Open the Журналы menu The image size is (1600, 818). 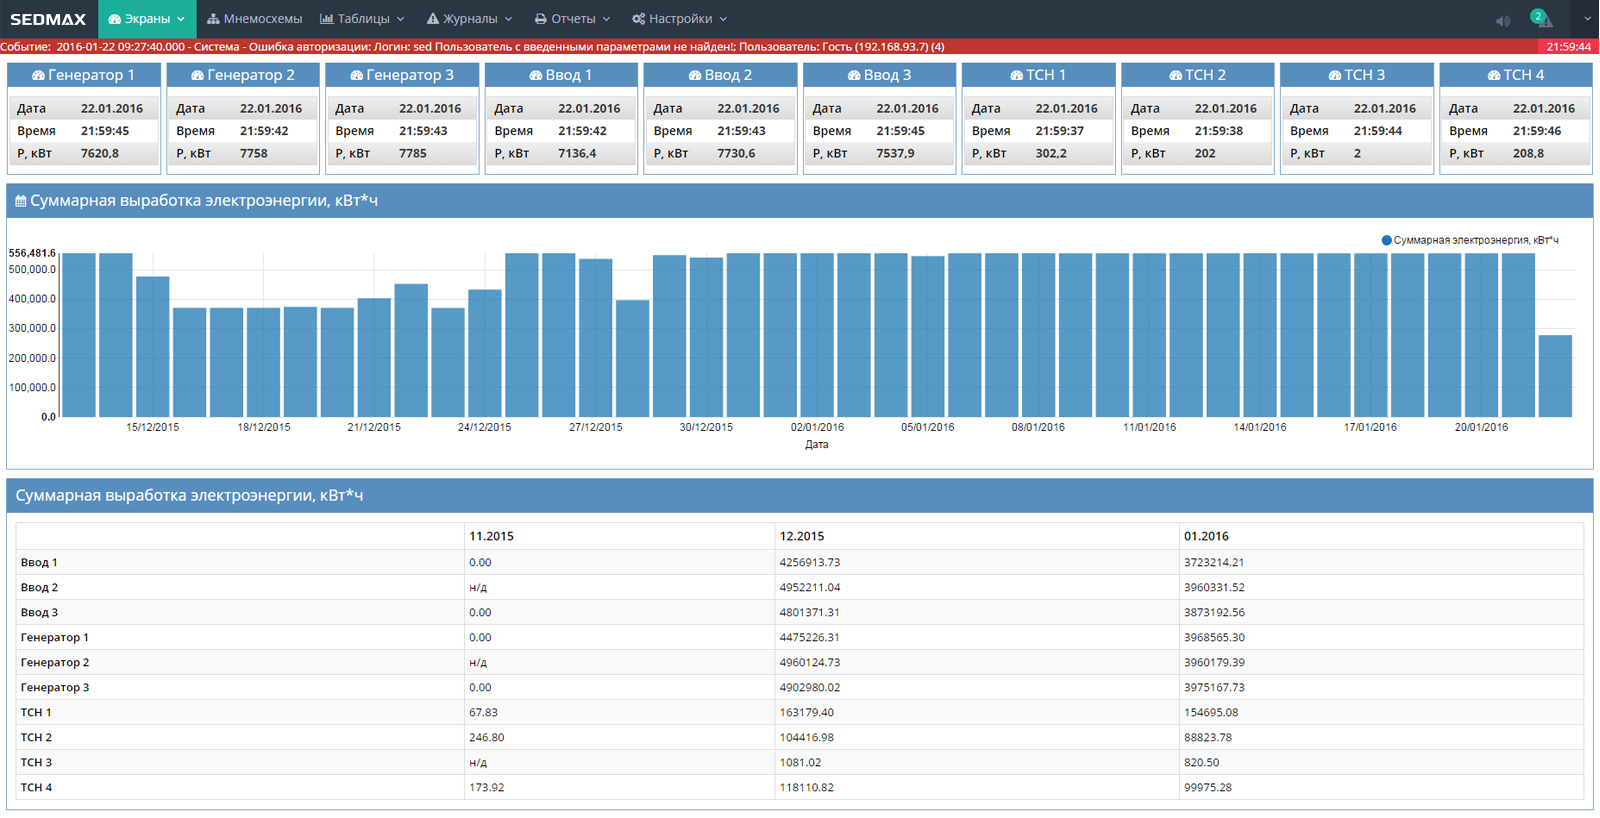coord(469,19)
